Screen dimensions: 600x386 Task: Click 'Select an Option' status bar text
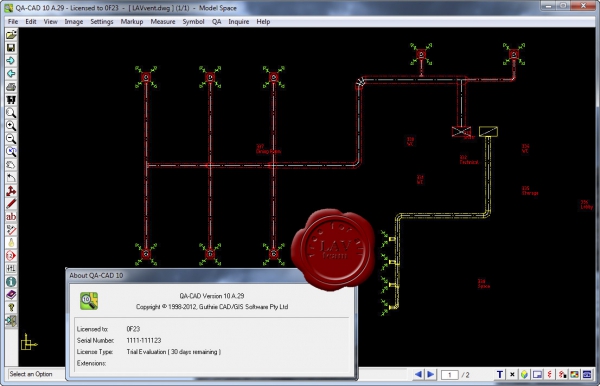coord(31,374)
